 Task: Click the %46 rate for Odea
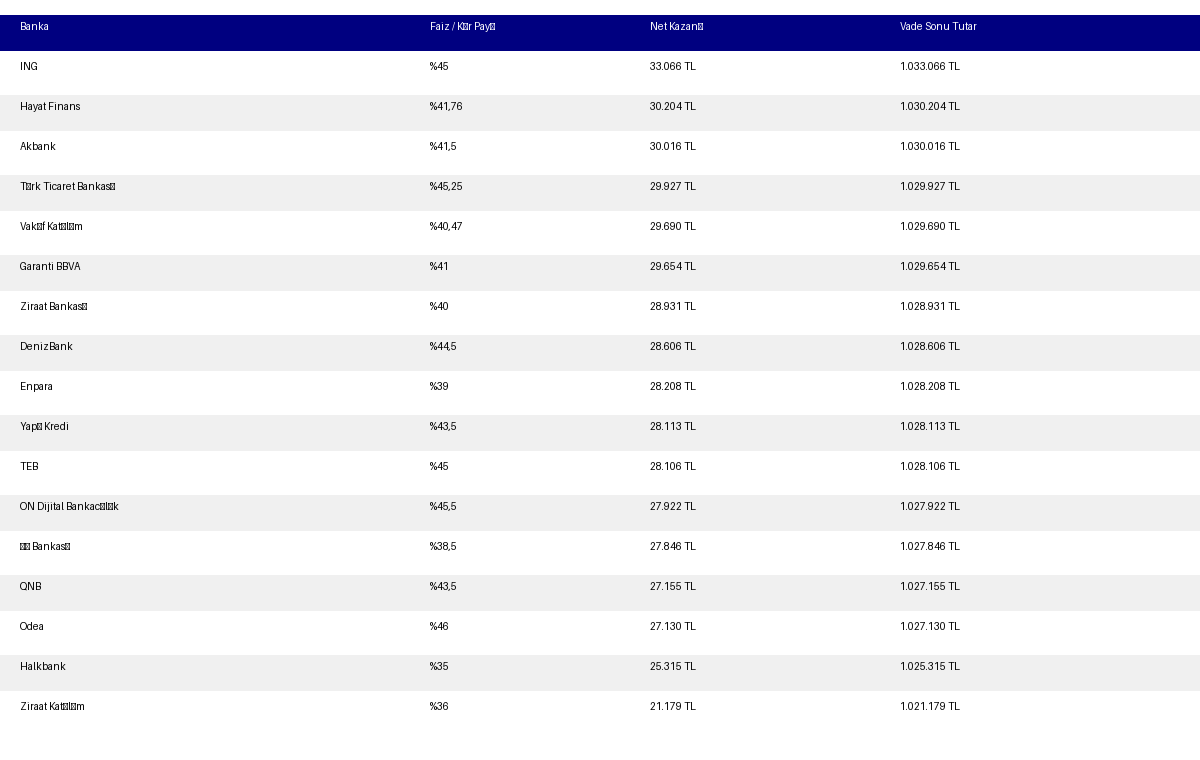[x=439, y=627]
